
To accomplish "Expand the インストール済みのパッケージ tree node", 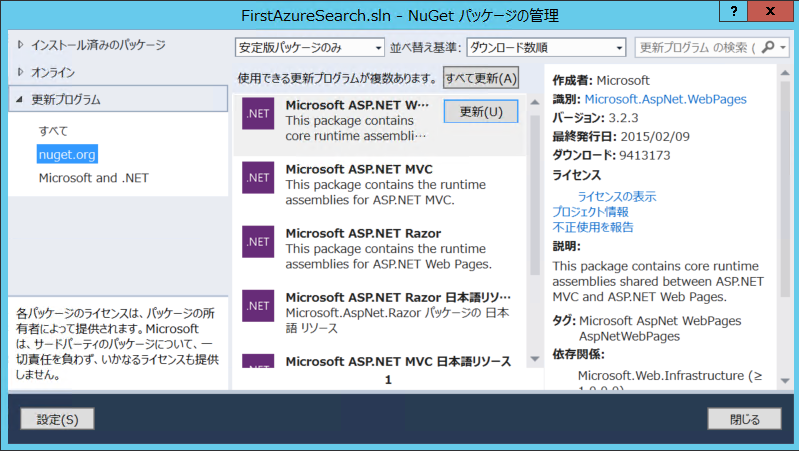I will pyautogui.click(x=20, y=45).
